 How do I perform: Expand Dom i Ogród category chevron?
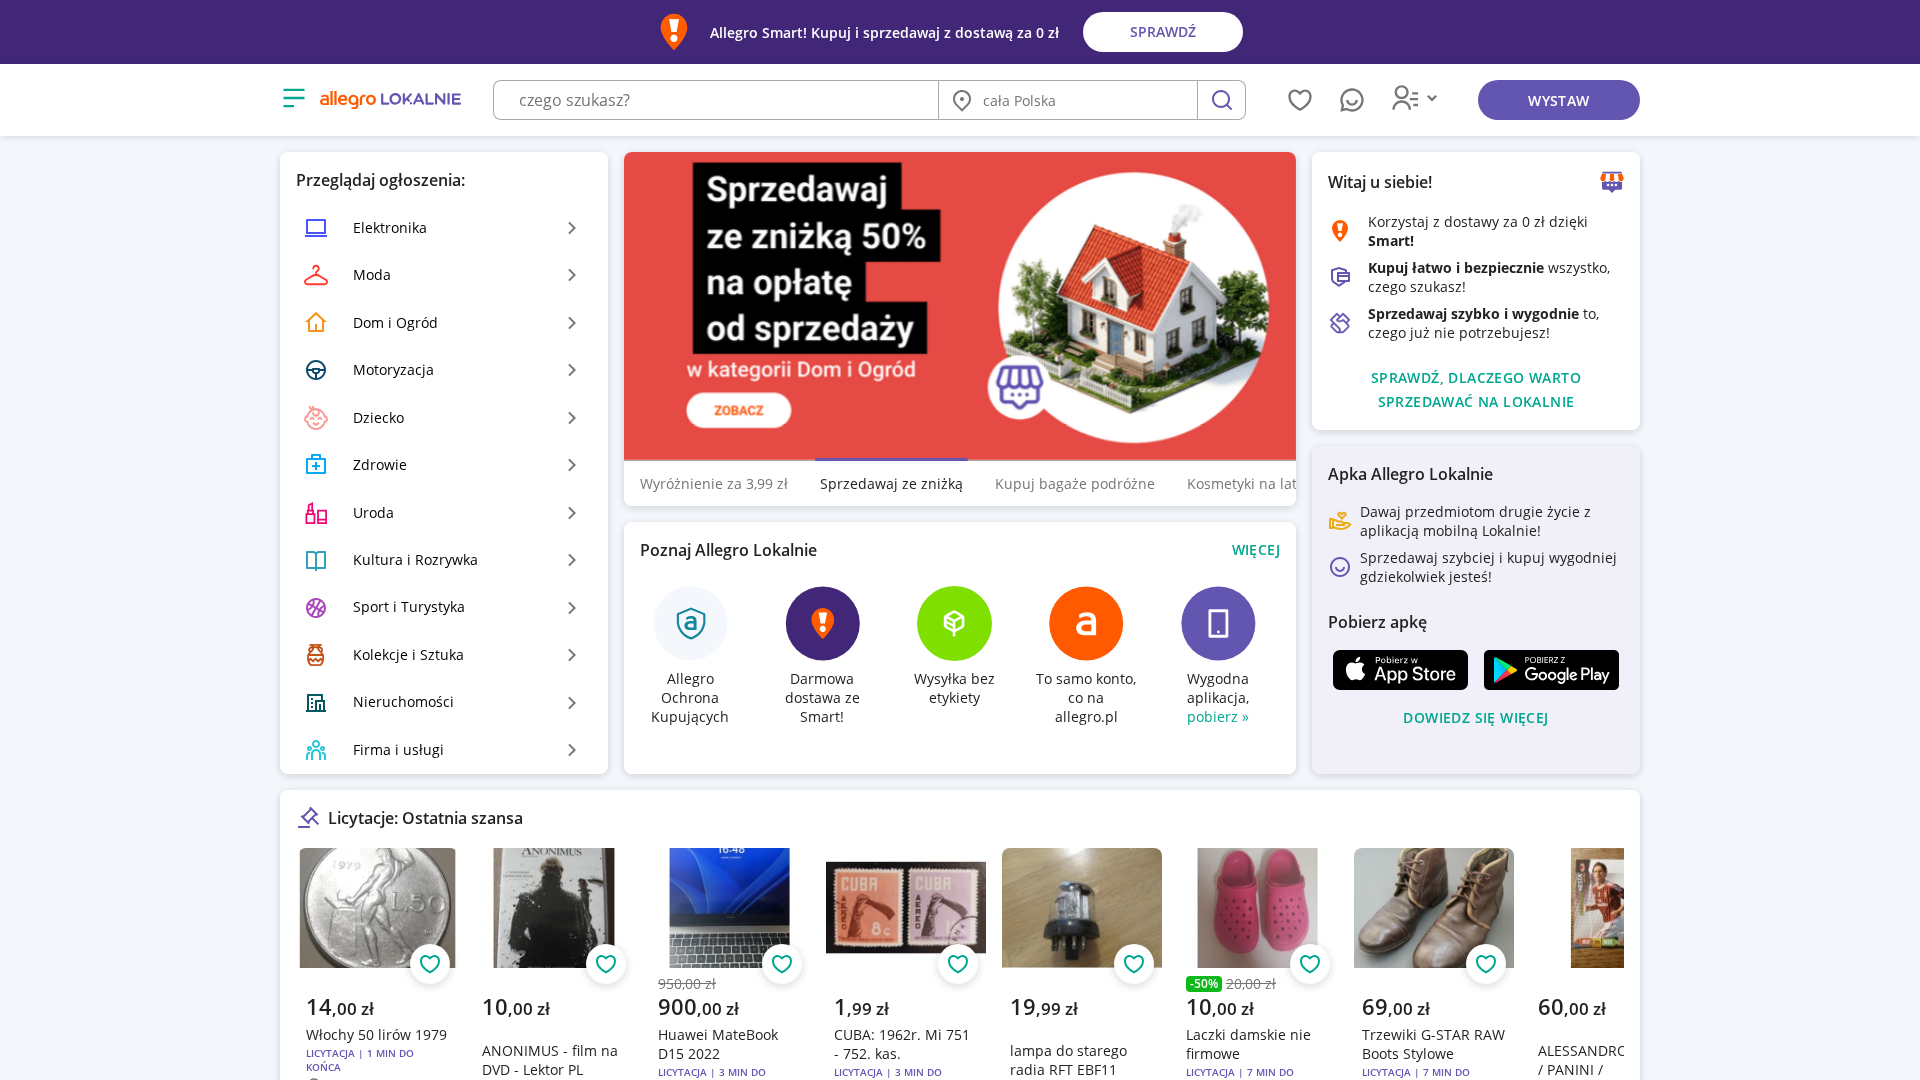(572, 323)
